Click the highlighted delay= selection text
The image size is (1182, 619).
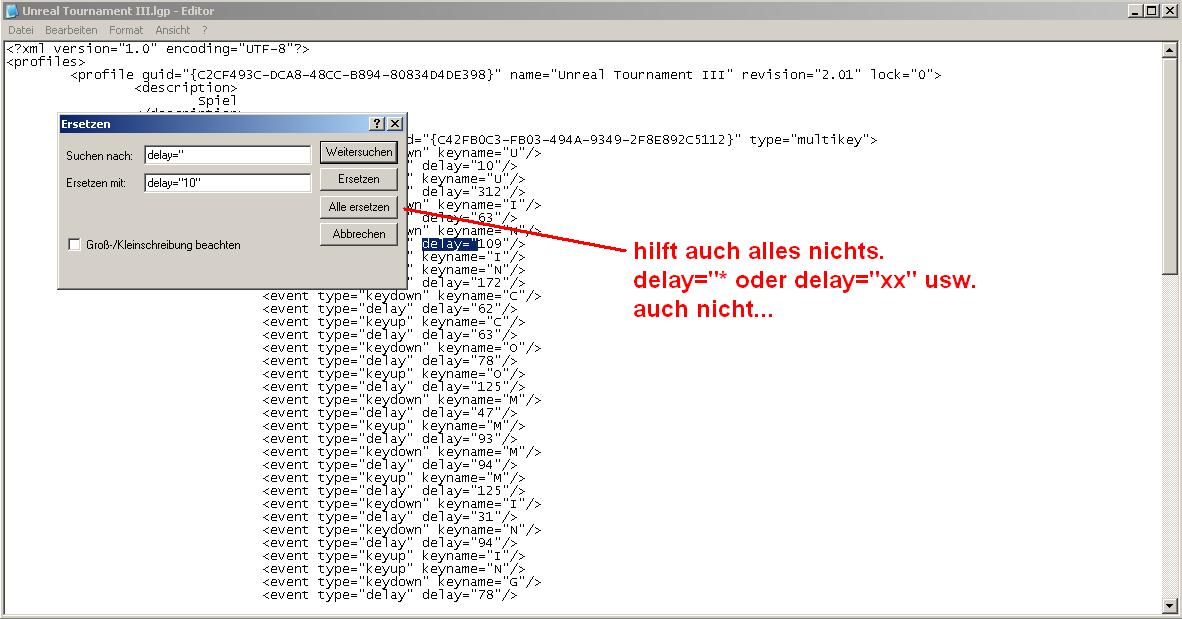[449, 244]
